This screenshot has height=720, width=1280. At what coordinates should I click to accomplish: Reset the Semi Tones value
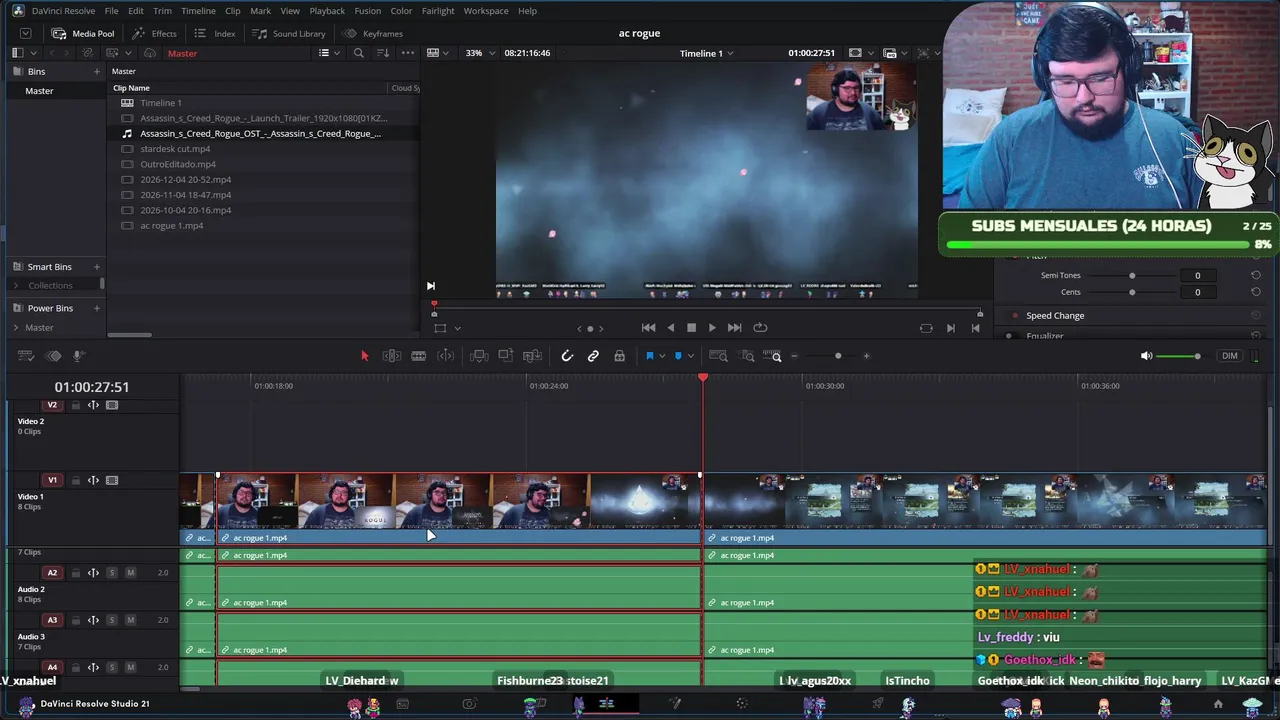point(1256,275)
